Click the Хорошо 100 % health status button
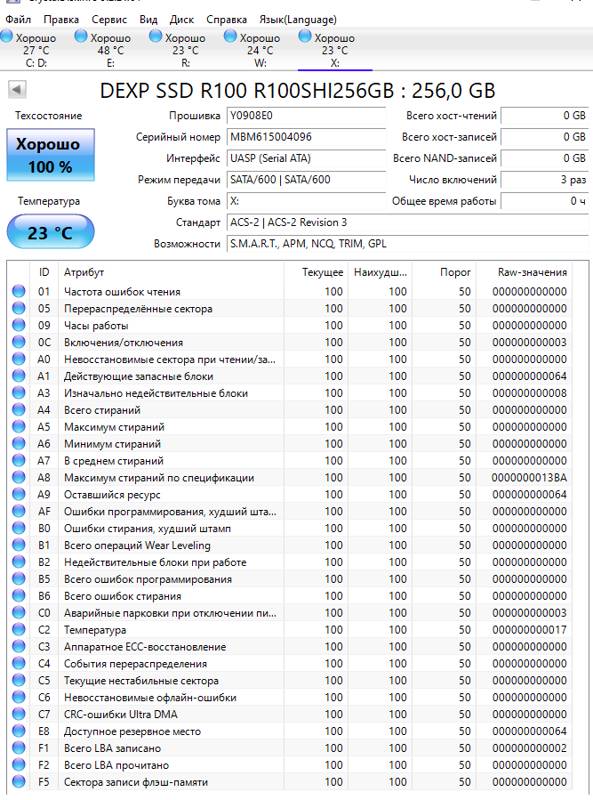 [51, 155]
